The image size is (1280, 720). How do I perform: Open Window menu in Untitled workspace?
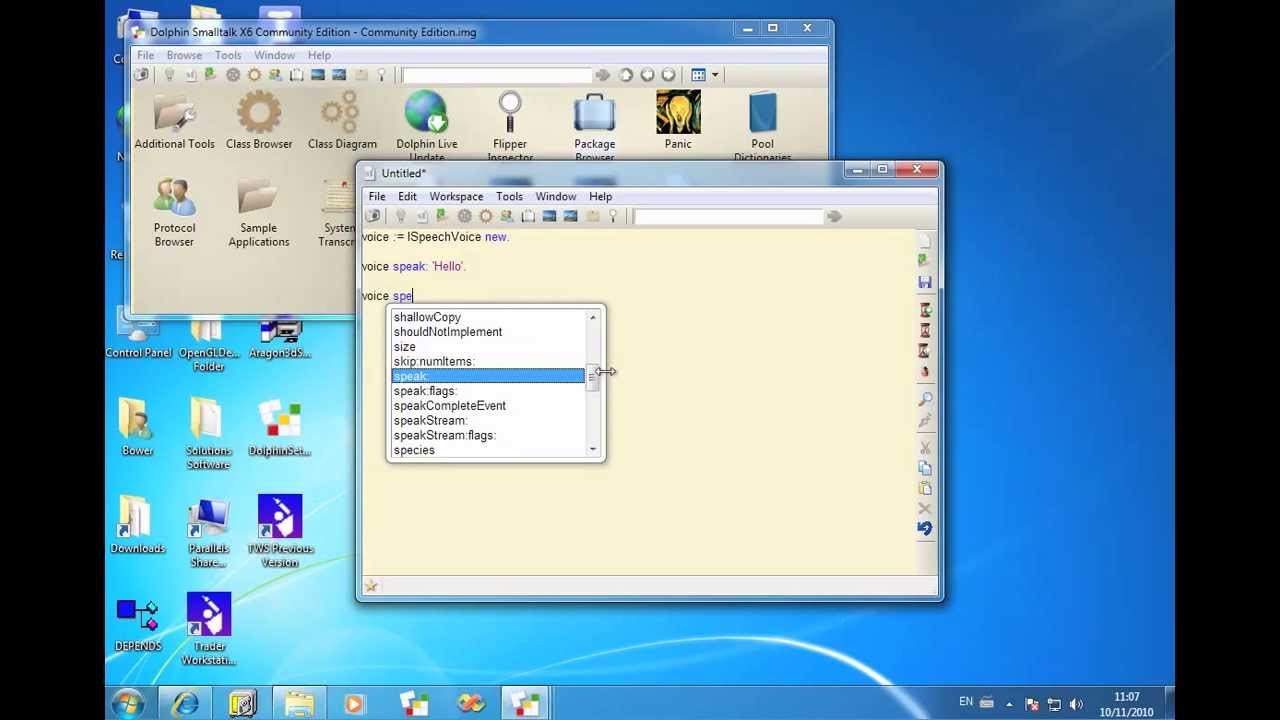click(x=555, y=196)
